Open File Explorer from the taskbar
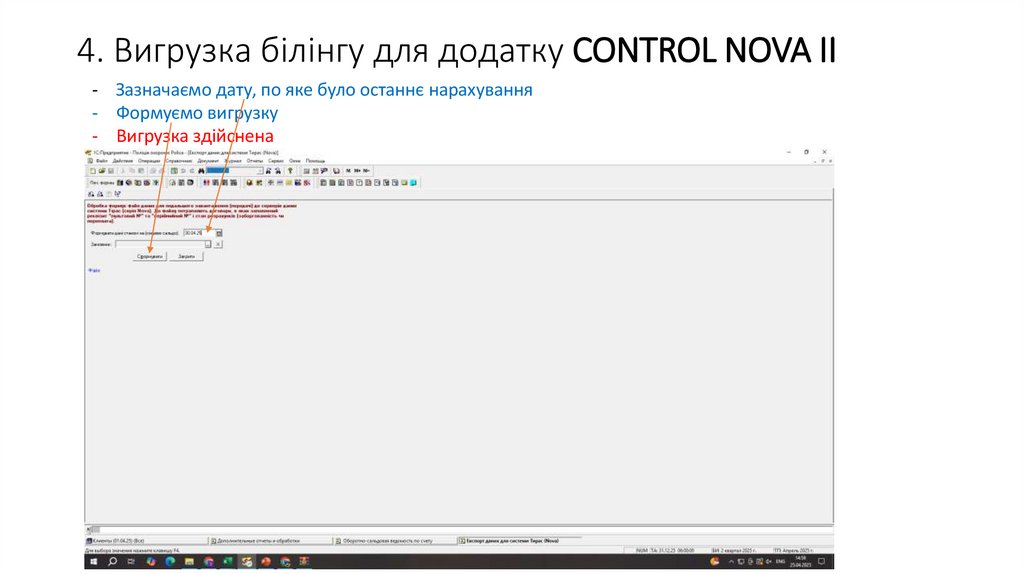 click(189, 561)
